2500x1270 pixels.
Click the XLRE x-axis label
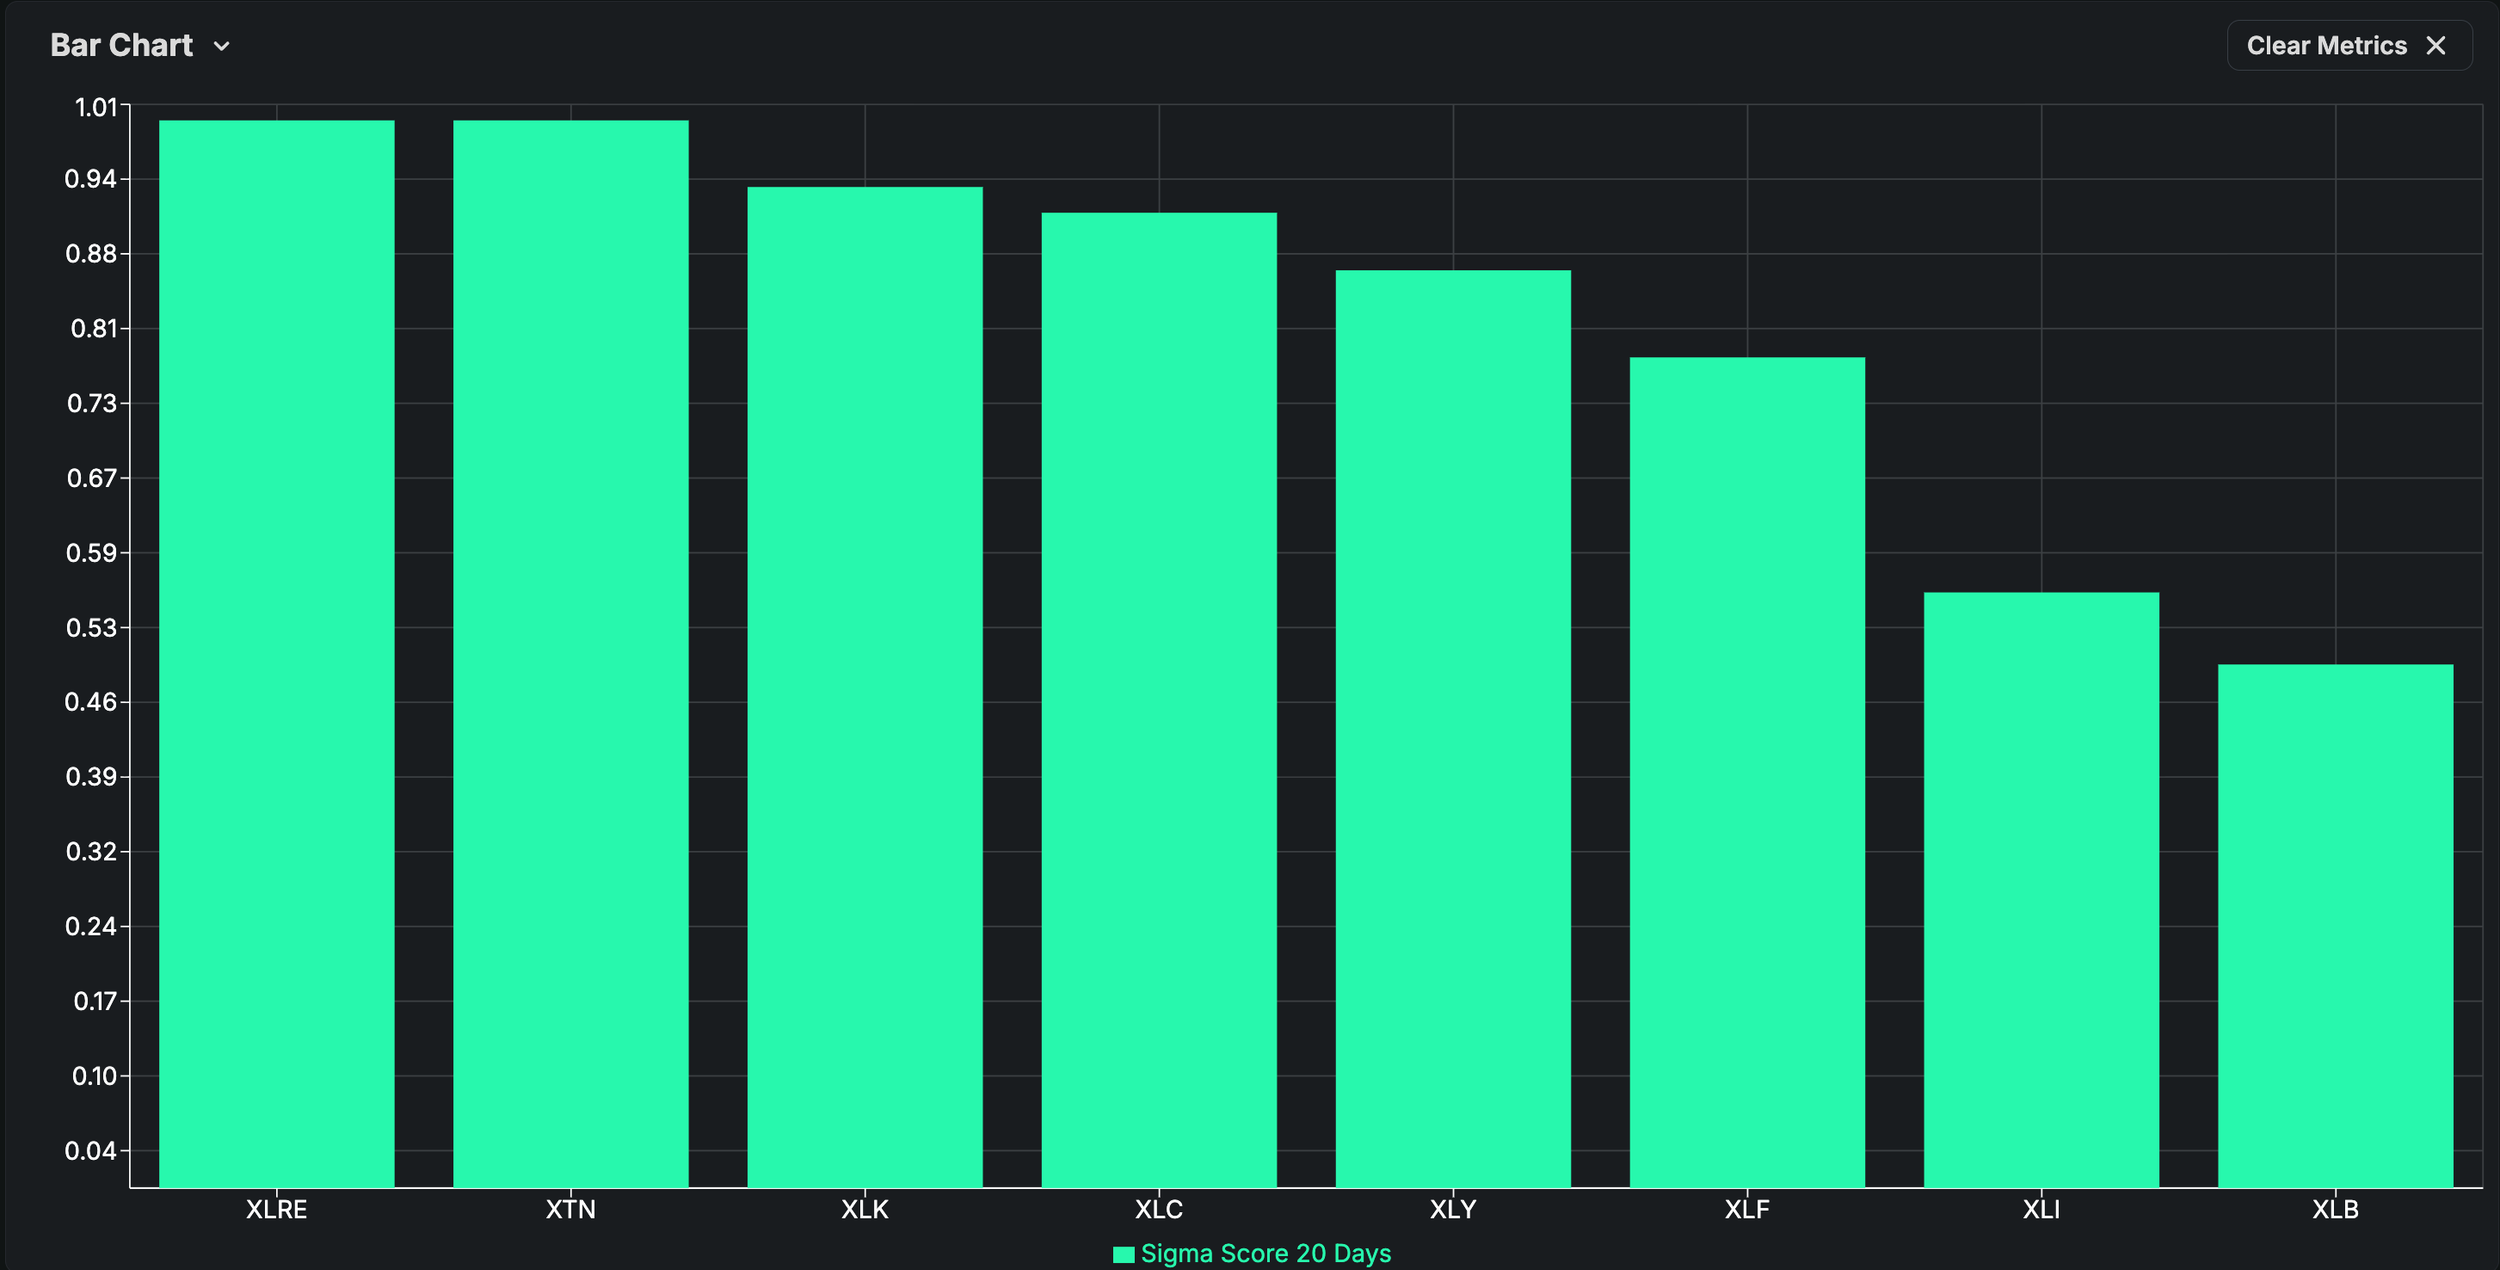click(277, 1210)
